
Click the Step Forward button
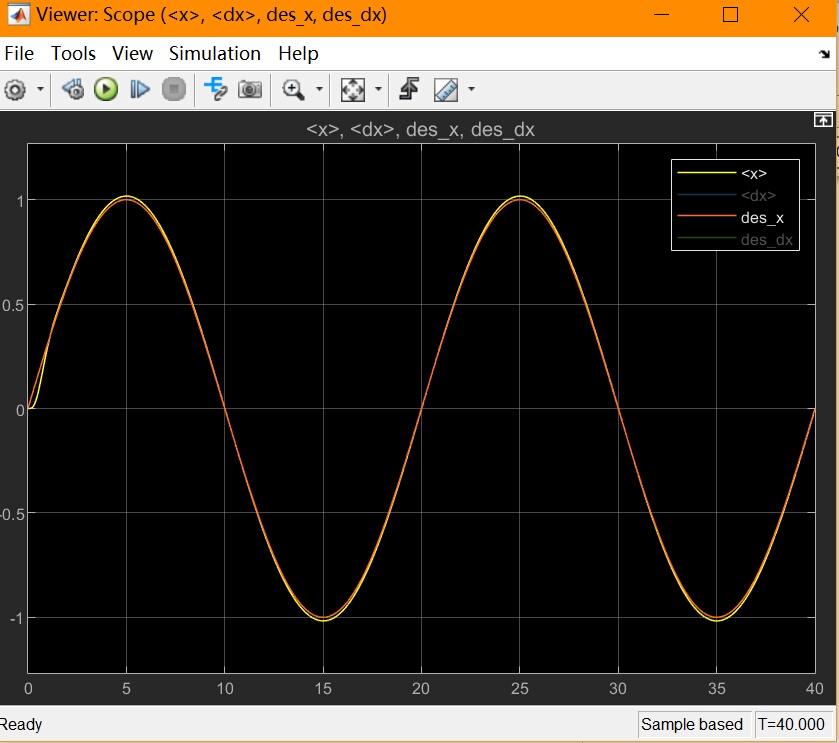coord(140,89)
